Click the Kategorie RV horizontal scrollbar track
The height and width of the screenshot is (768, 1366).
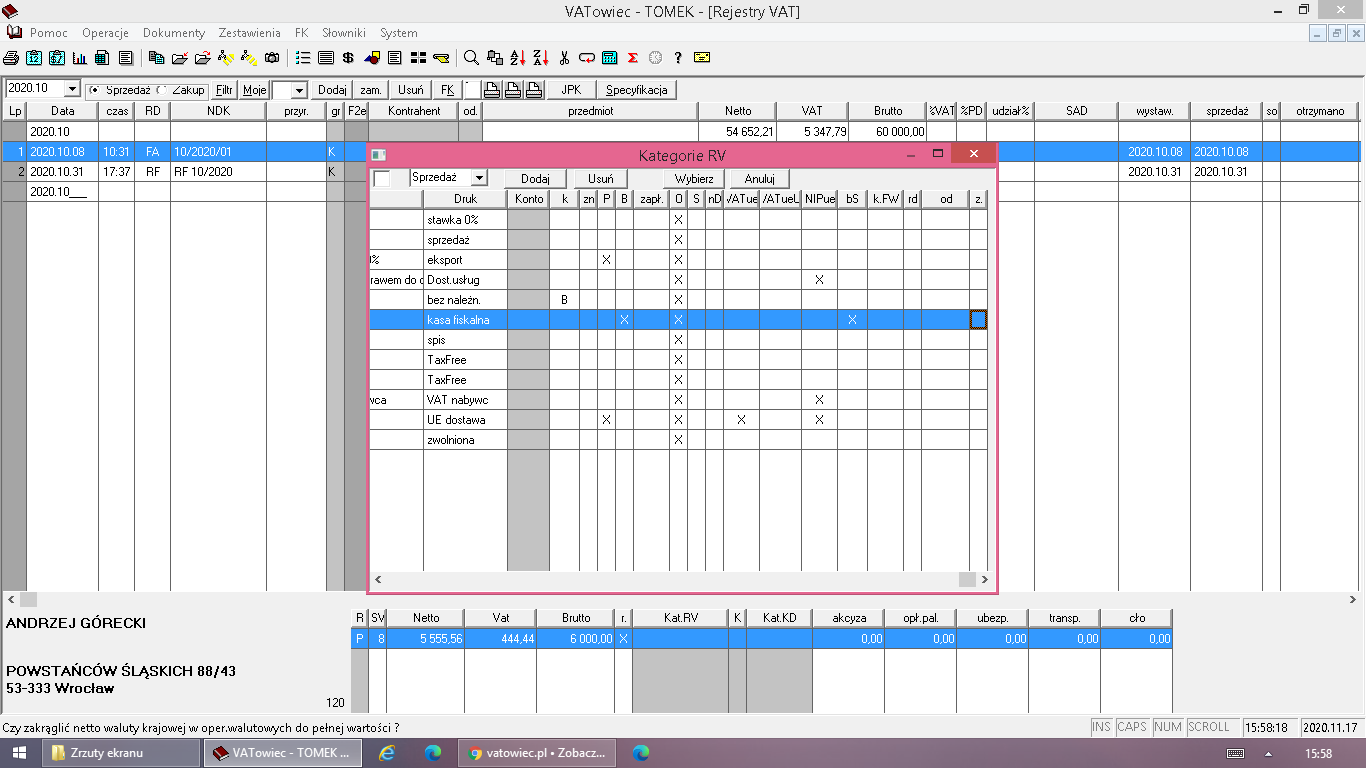click(660, 579)
